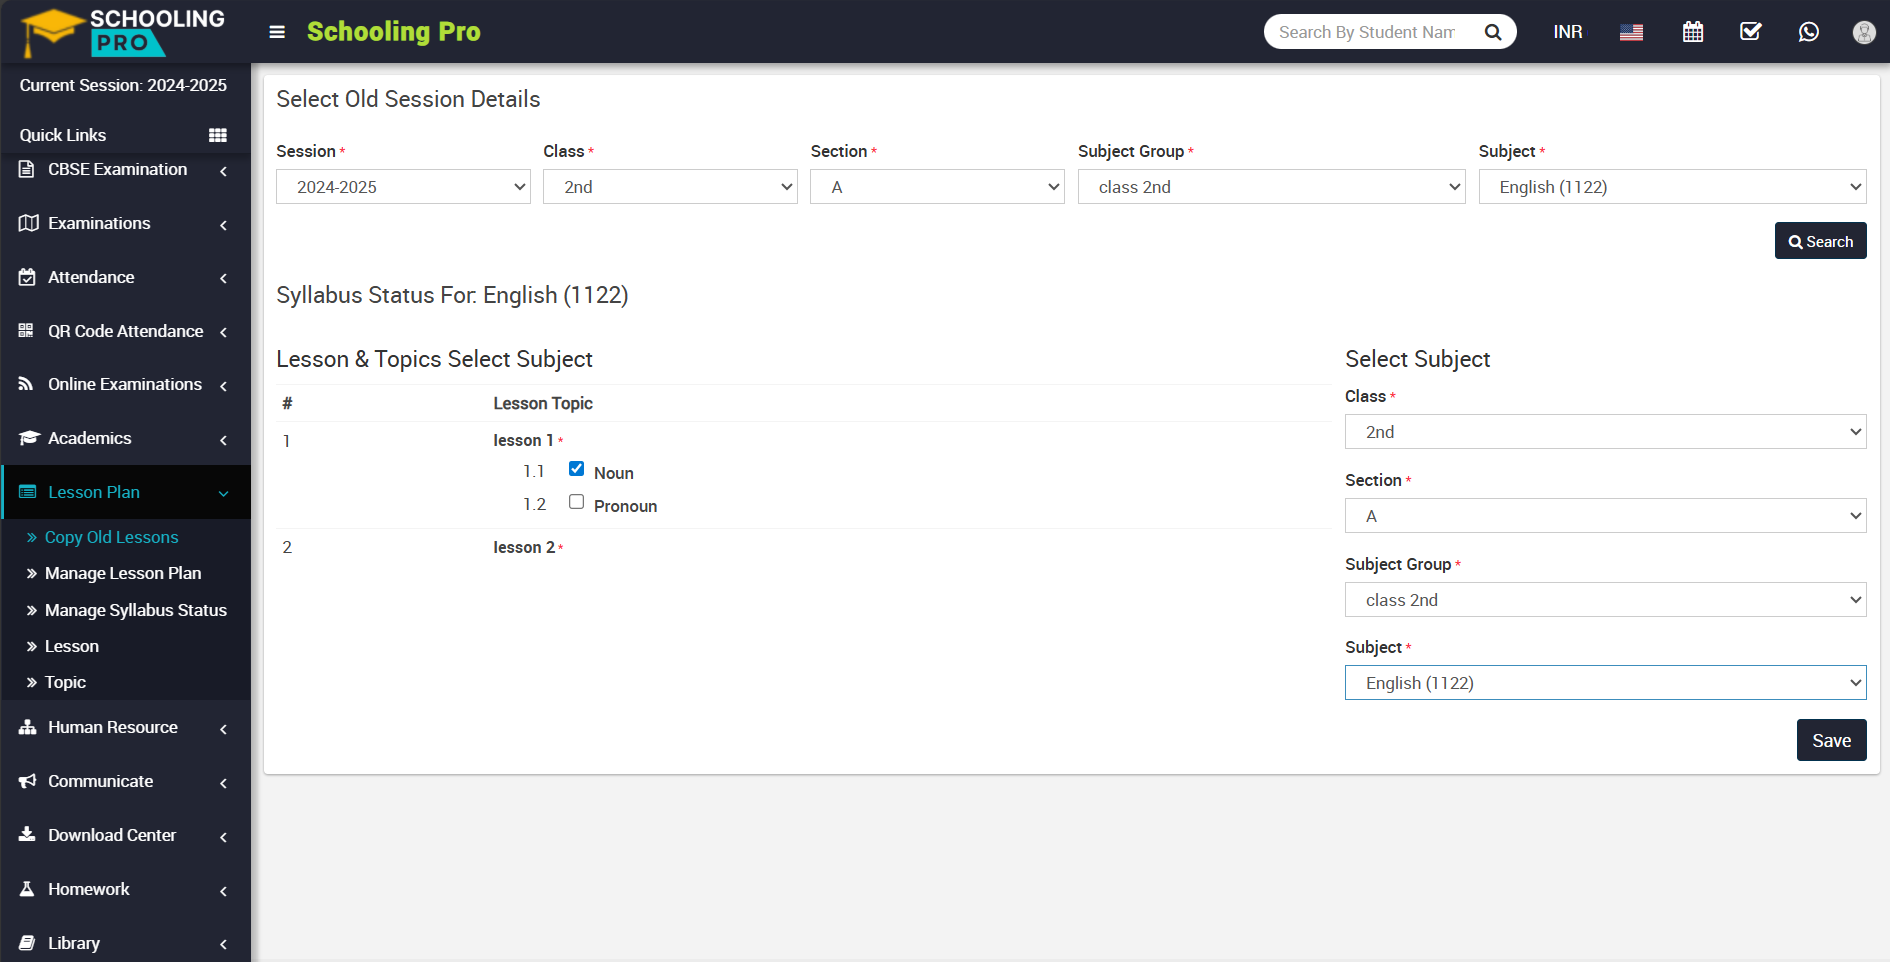Open the old session Subject Group dropdown
1890x962 pixels.
[x=1271, y=187]
